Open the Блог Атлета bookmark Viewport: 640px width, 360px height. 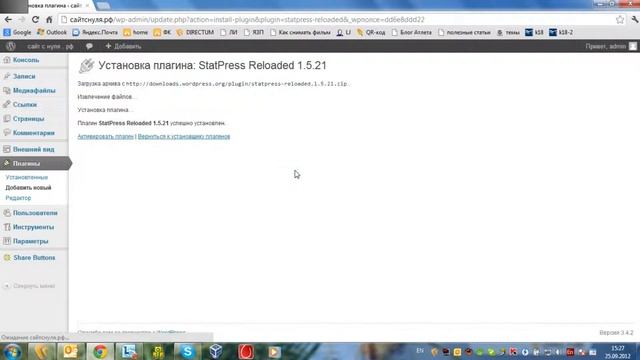click(411, 32)
